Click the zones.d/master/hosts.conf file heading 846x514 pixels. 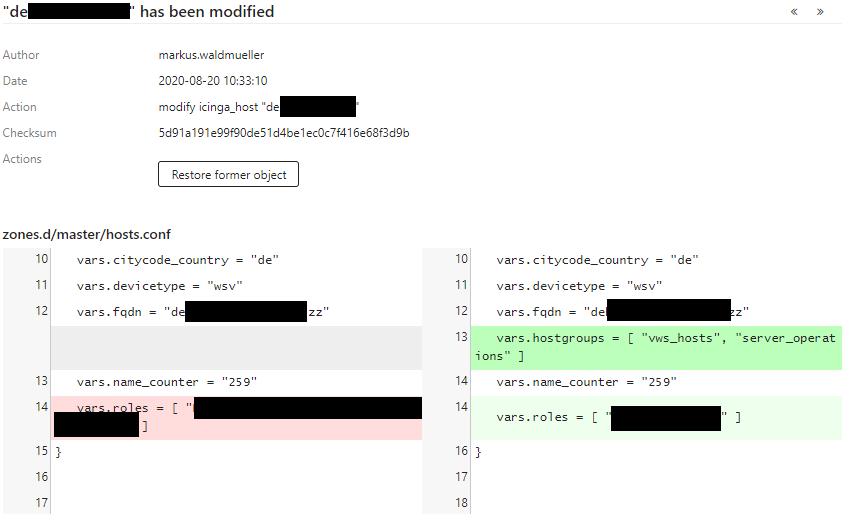point(86,235)
